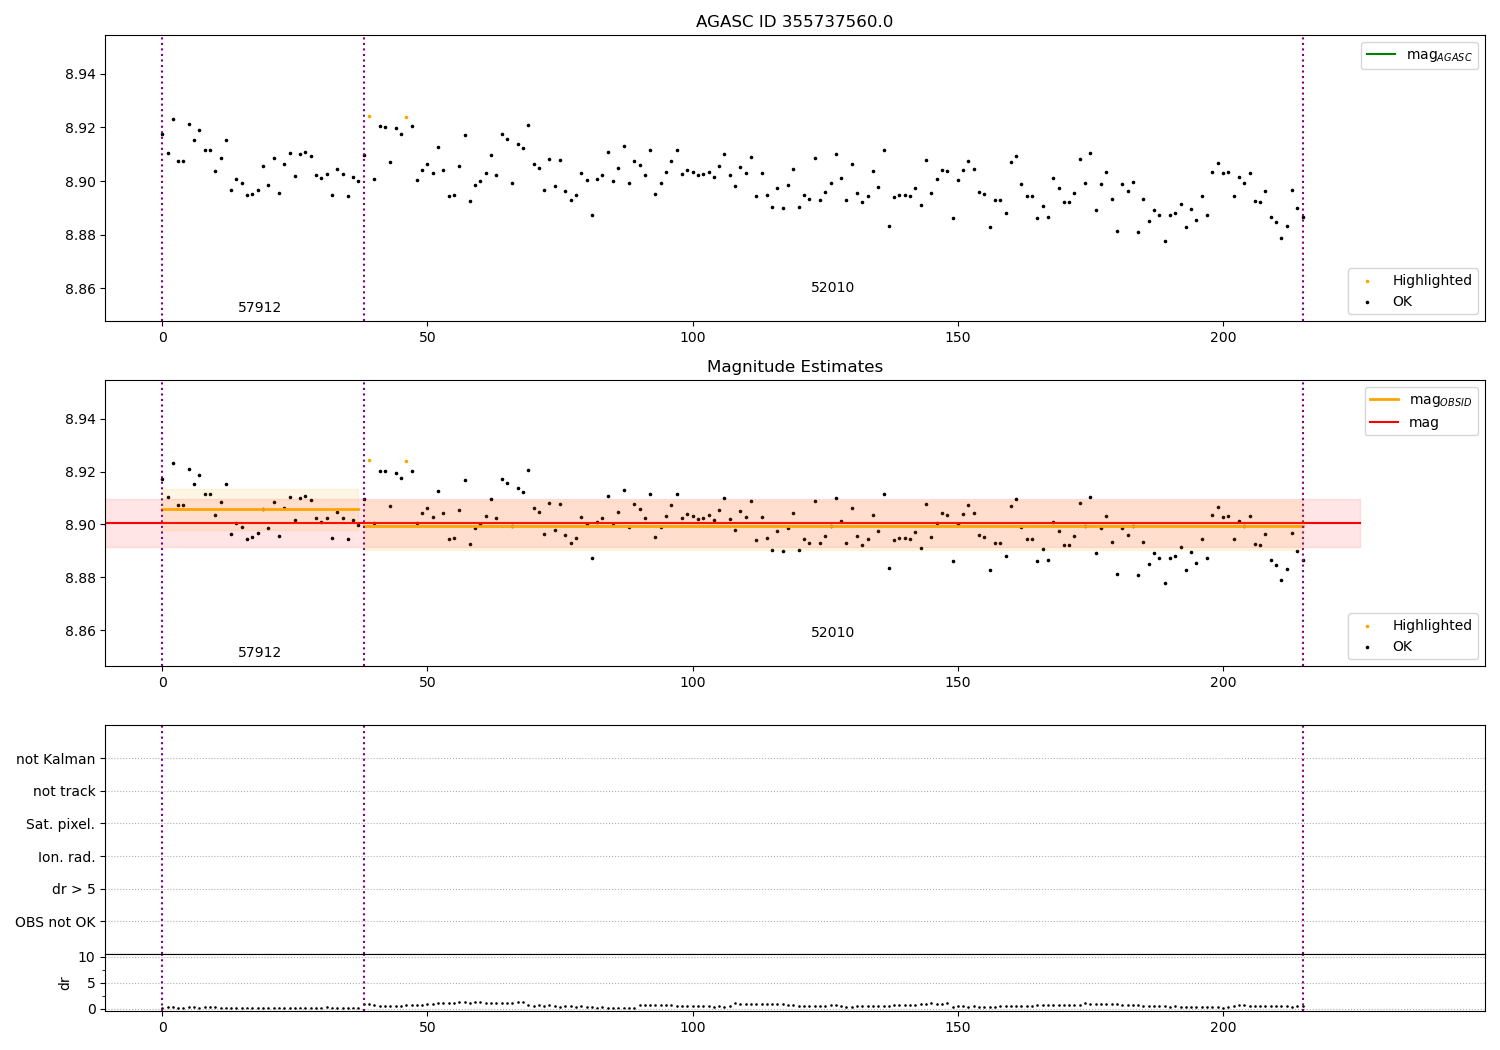
Task: Click the 8.88 tick in Magnitude Estimates plot
Action: [x=78, y=578]
